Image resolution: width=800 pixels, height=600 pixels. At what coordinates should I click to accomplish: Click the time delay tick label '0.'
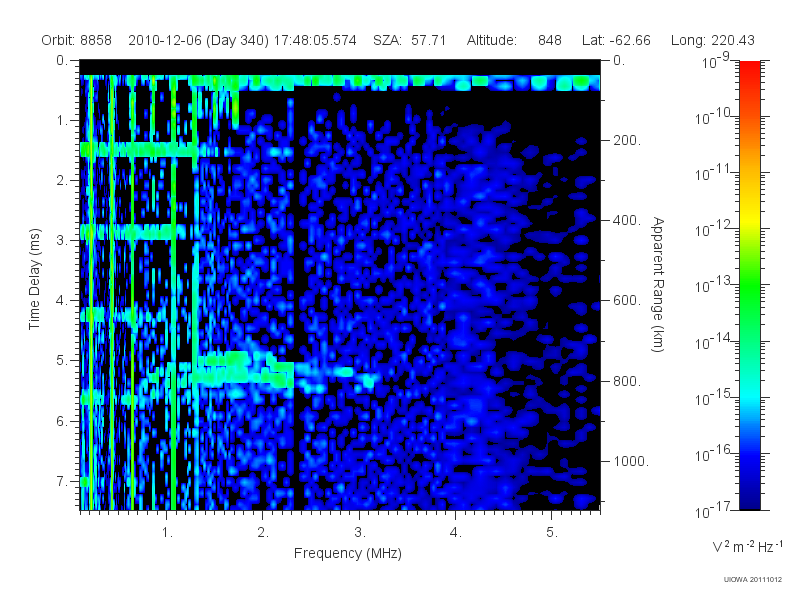pyautogui.click(x=62, y=60)
